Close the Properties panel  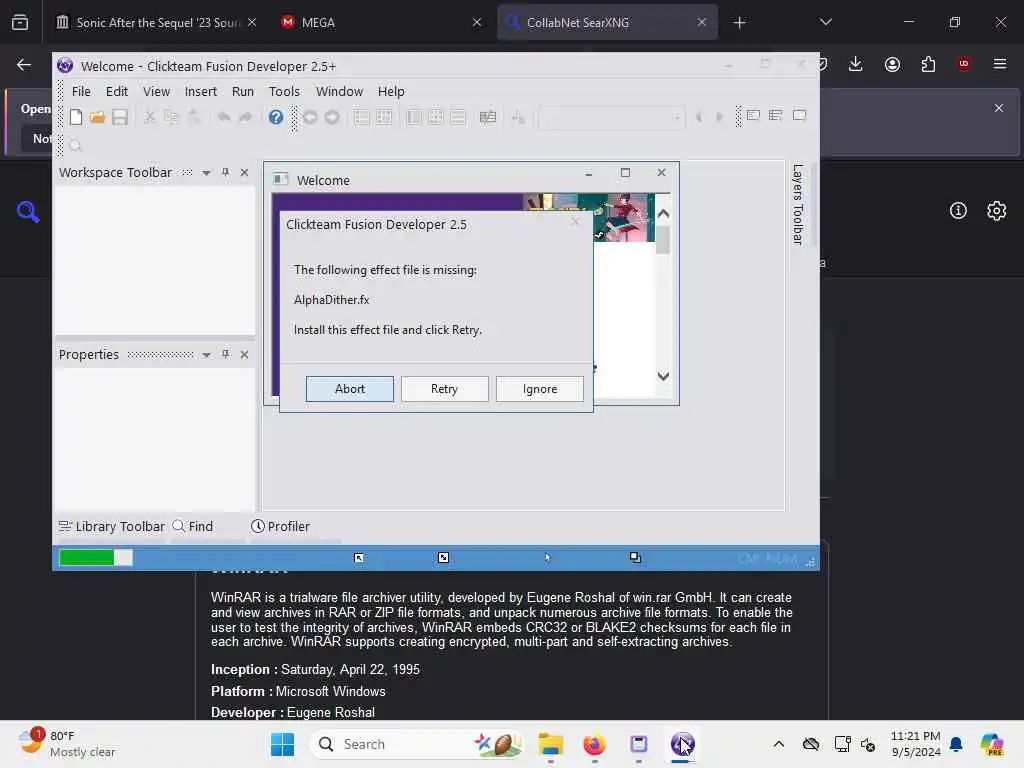pyautogui.click(x=244, y=354)
